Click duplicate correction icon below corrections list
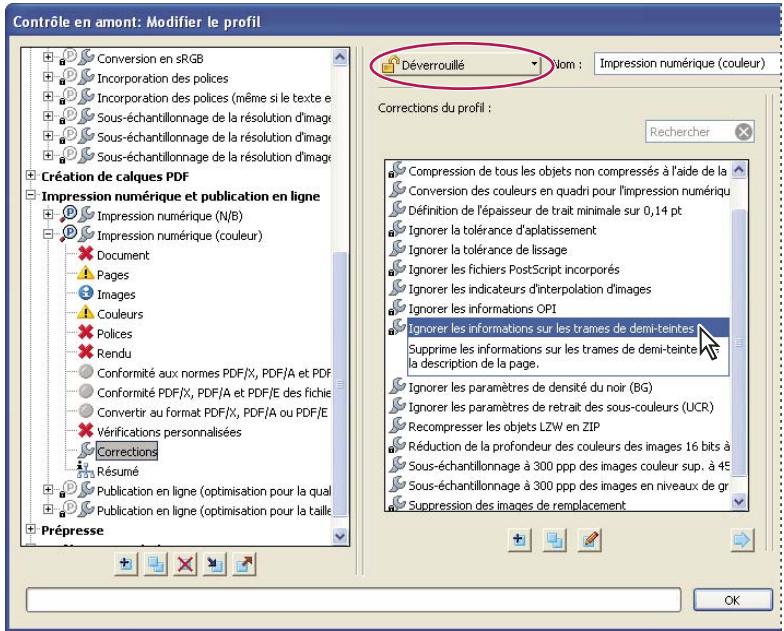Viewport: 784px width, 631px height. (554, 540)
